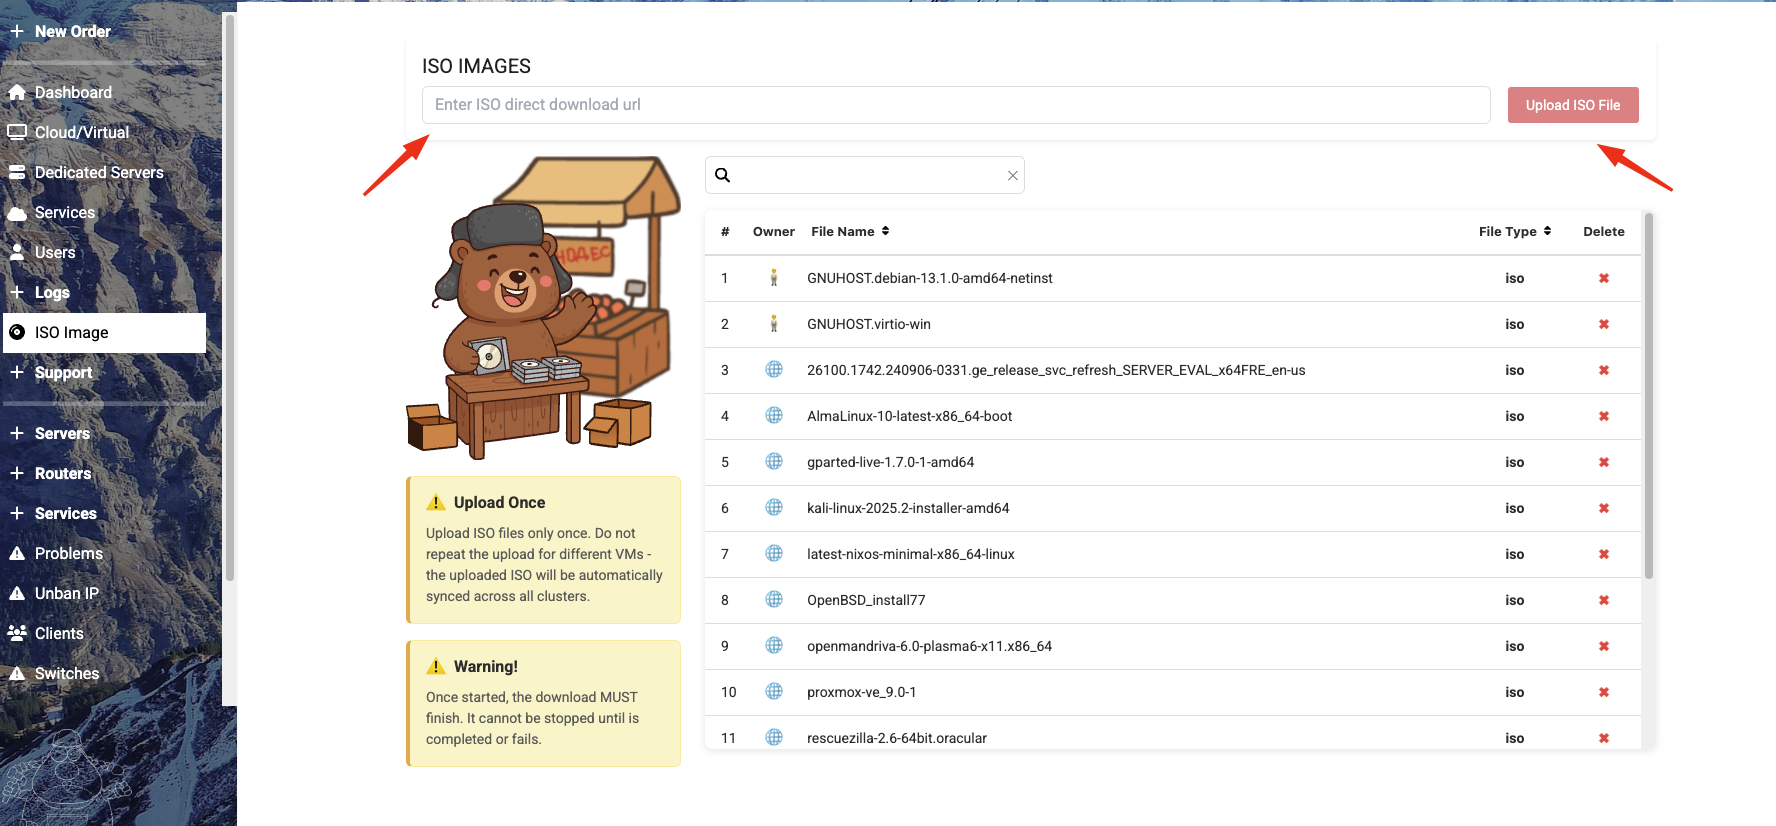Expand the Support sidebar section
The image size is (1776, 826).
(63, 372)
